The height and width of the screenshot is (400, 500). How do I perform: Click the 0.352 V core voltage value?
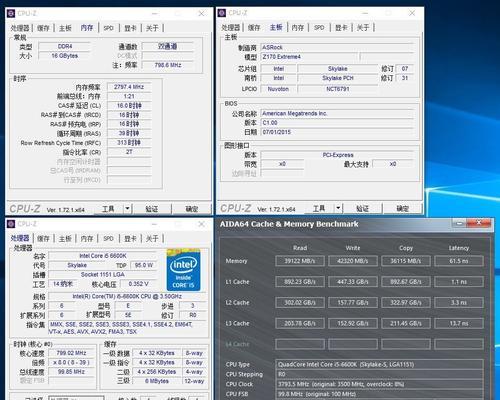click(138, 284)
